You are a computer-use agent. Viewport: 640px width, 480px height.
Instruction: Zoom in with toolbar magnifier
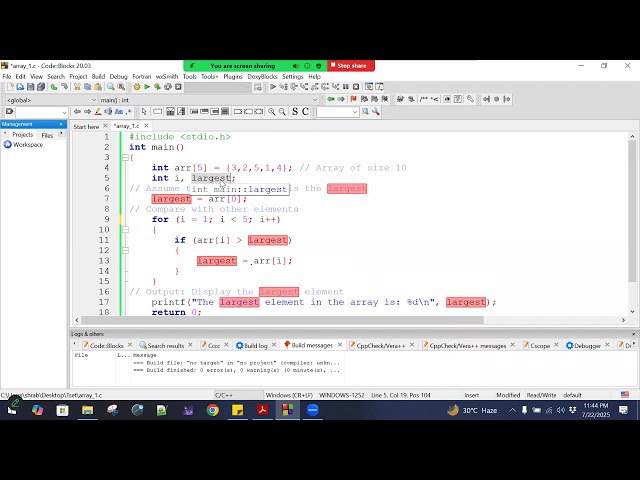pos(271,112)
